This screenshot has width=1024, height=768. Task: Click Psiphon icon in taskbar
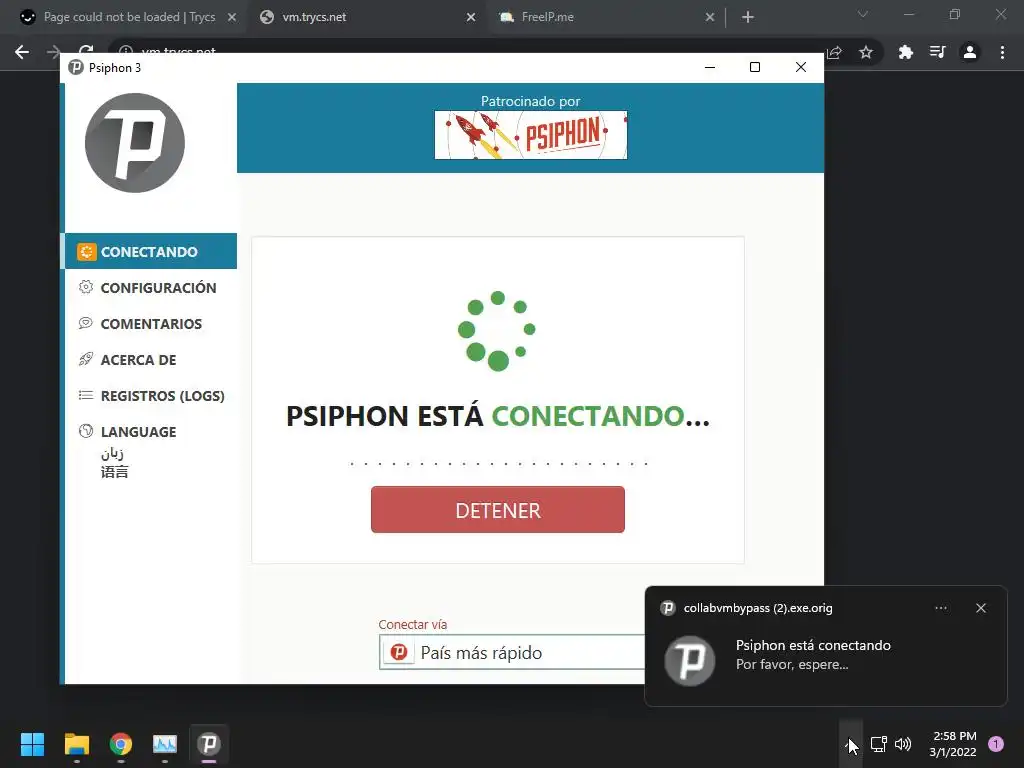209,744
